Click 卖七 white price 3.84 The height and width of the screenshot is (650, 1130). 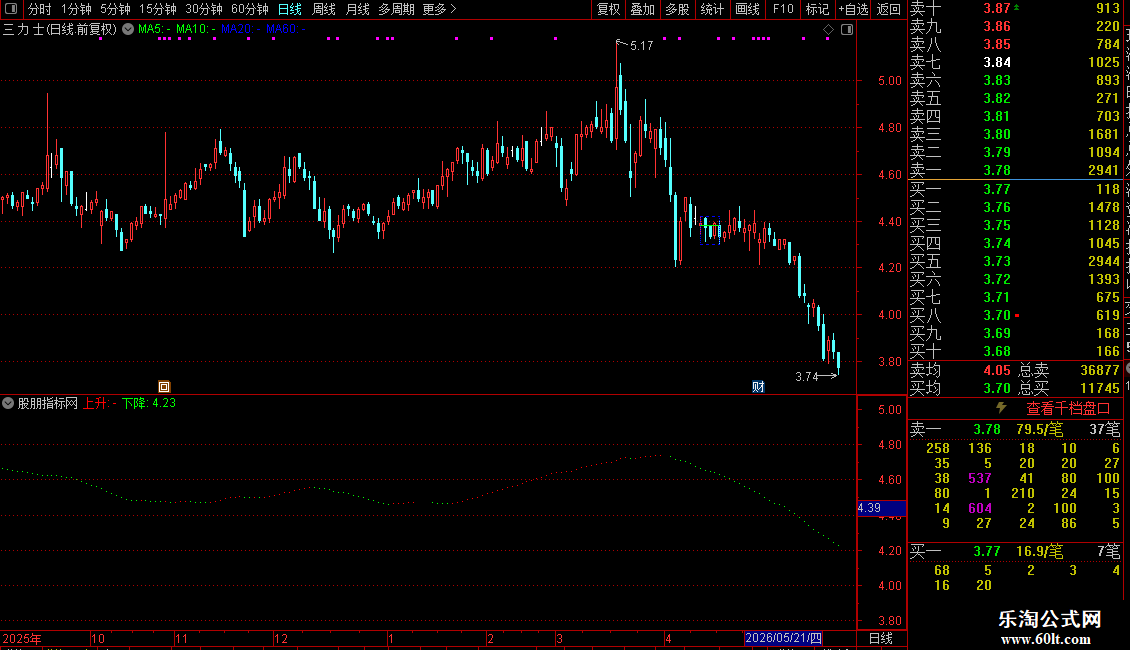997,62
